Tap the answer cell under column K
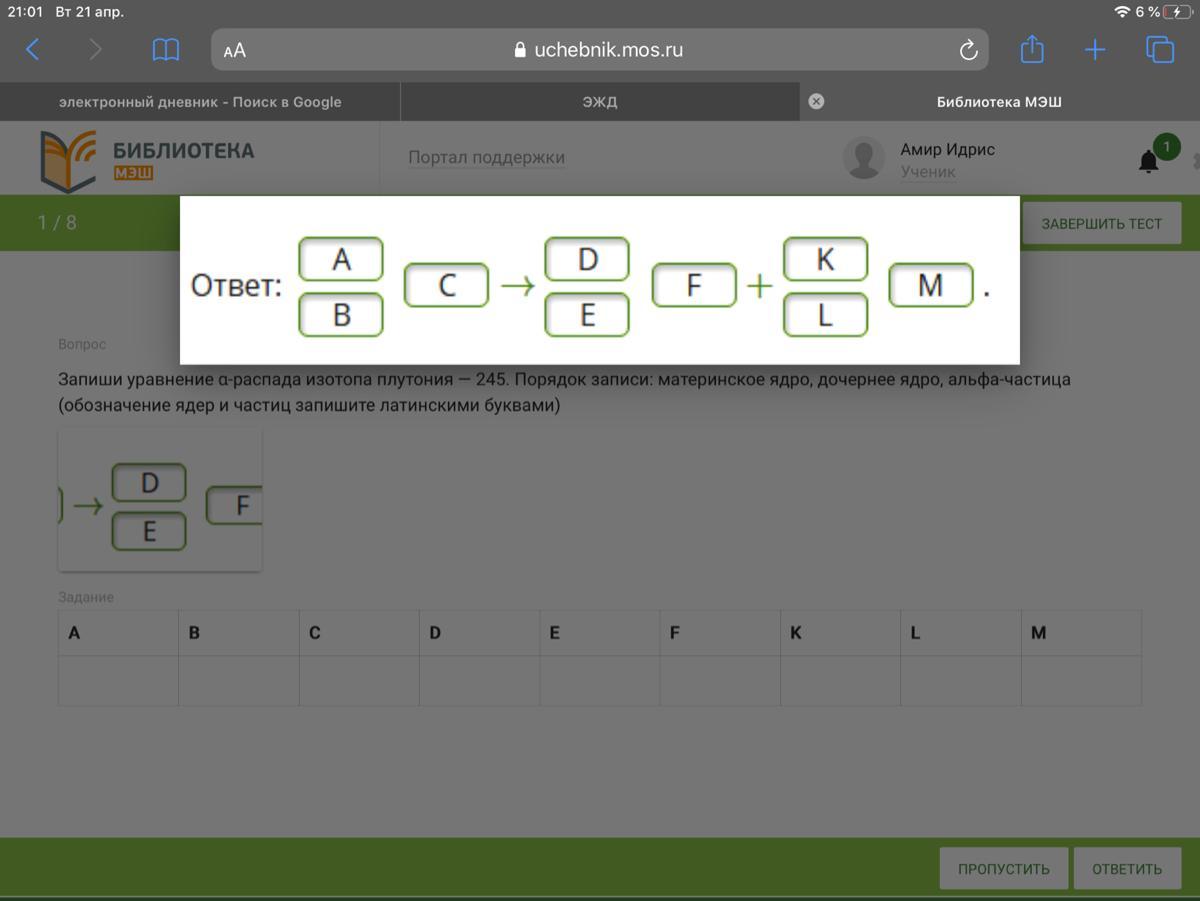The image size is (1200, 901). coord(841,681)
